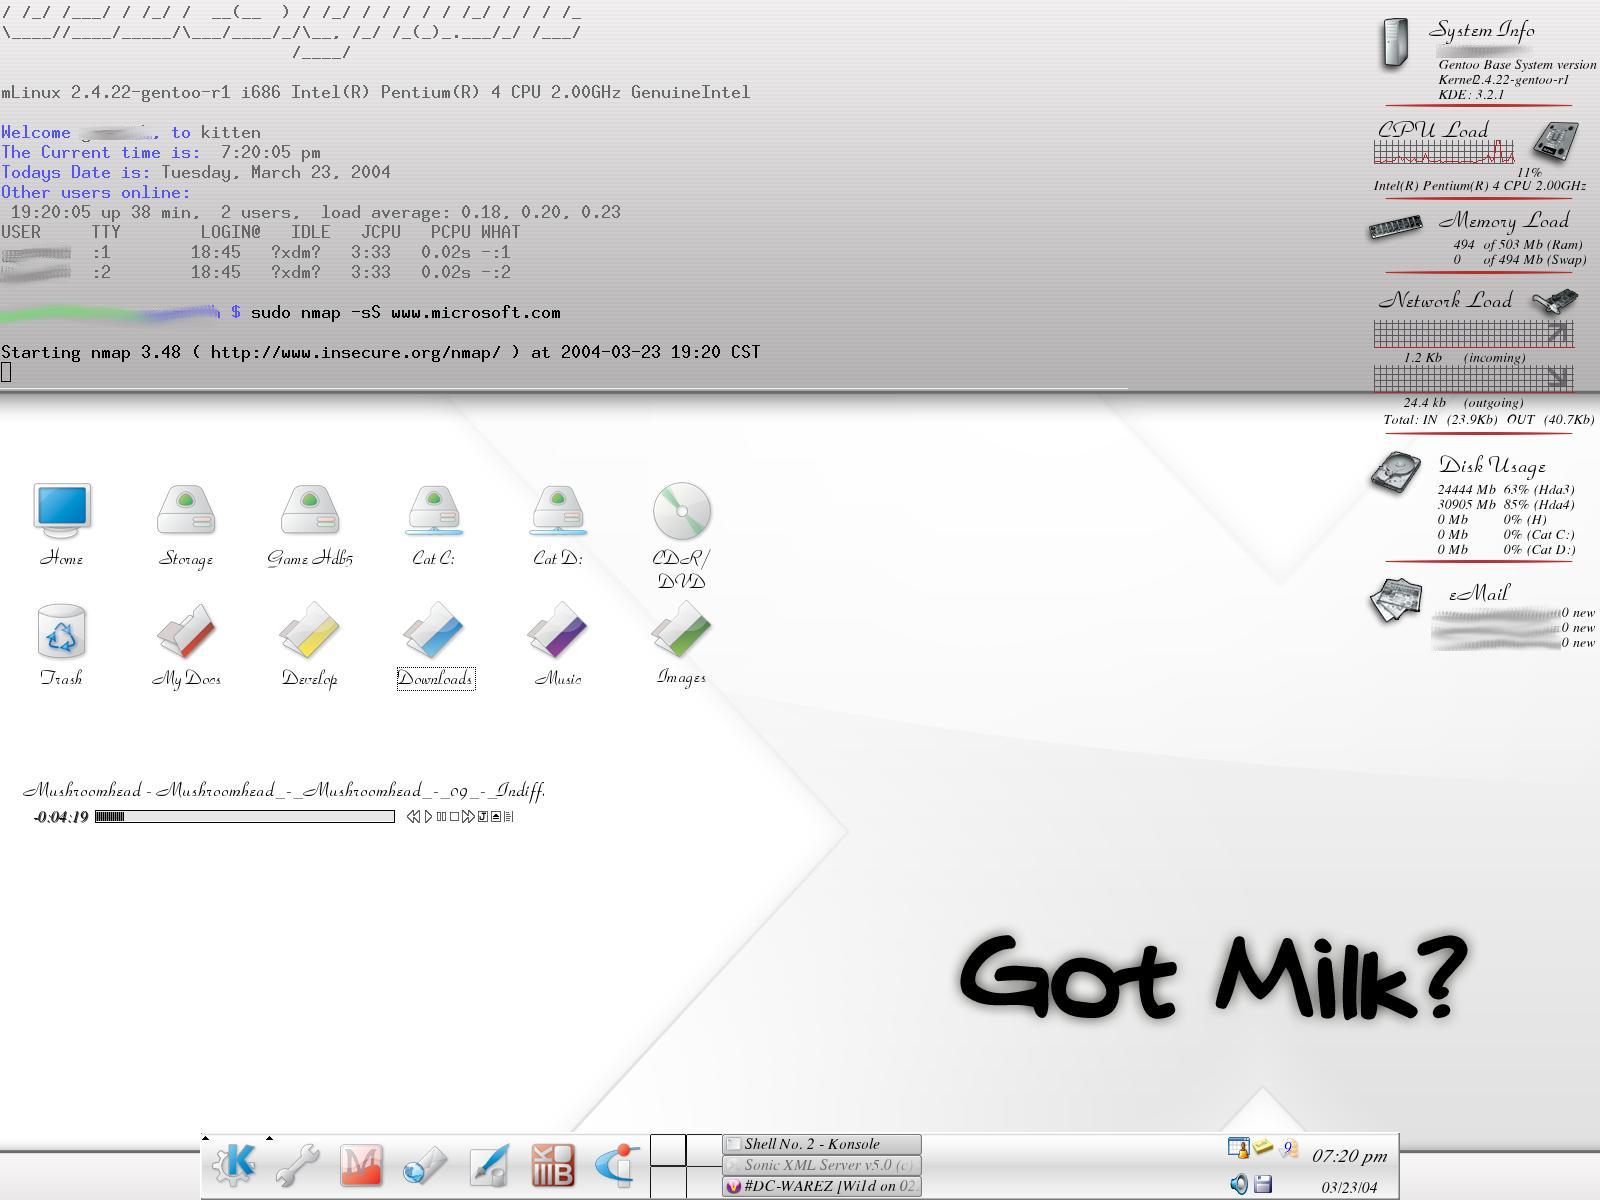Click the '85% (Hda4)' disk usage line
1600x1200 pixels.
click(1506, 505)
